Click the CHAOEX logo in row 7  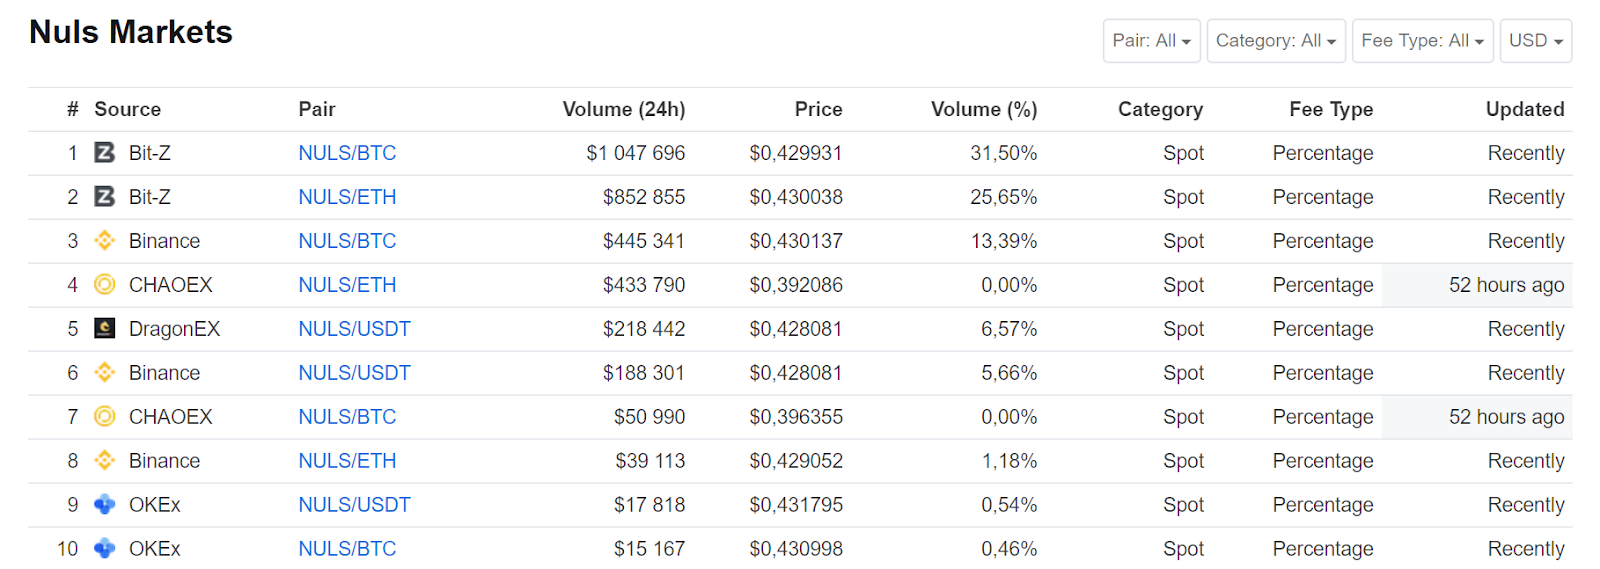(x=104, y=417)
